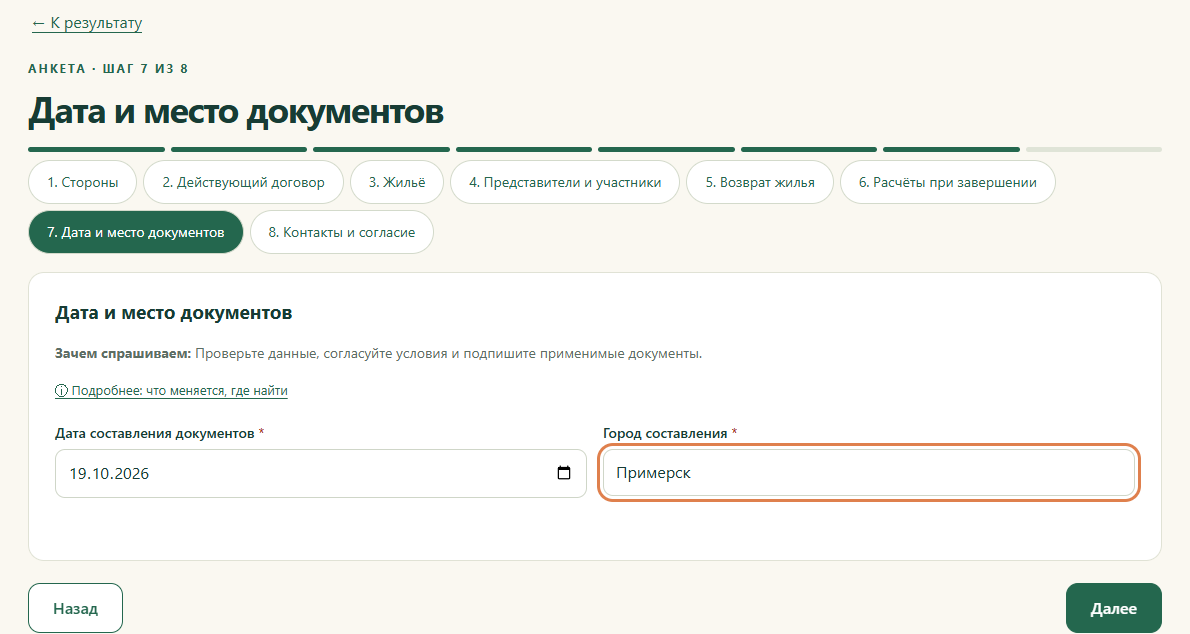Open the calendar picker icon in date field
The image size is (1190, 634).
564,473
